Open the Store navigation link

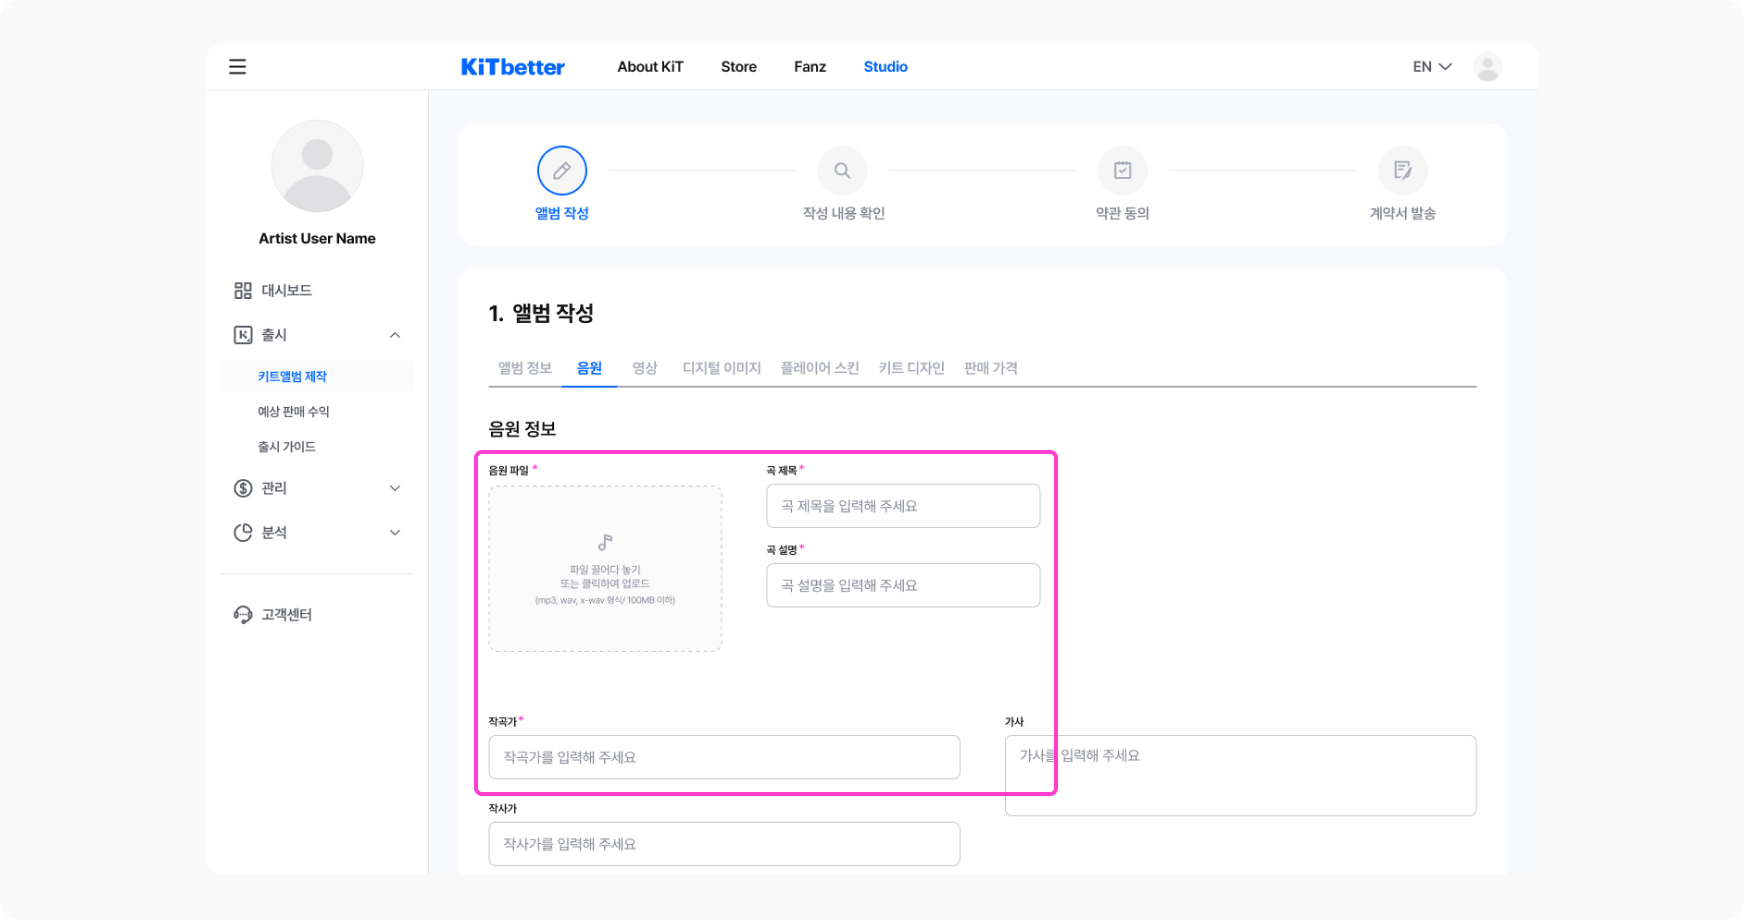(738, 67)
